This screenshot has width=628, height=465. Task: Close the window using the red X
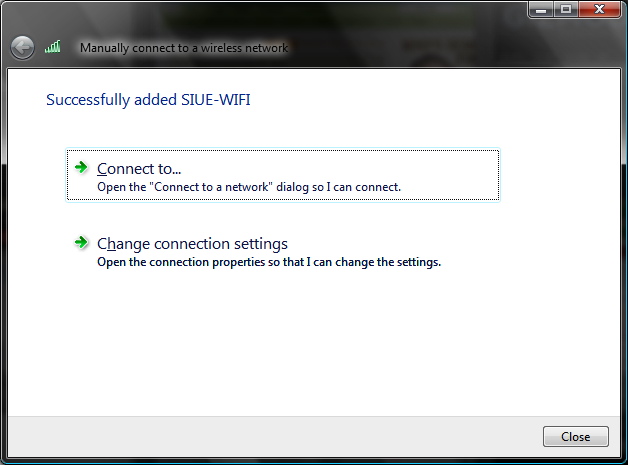coord(600,9)
